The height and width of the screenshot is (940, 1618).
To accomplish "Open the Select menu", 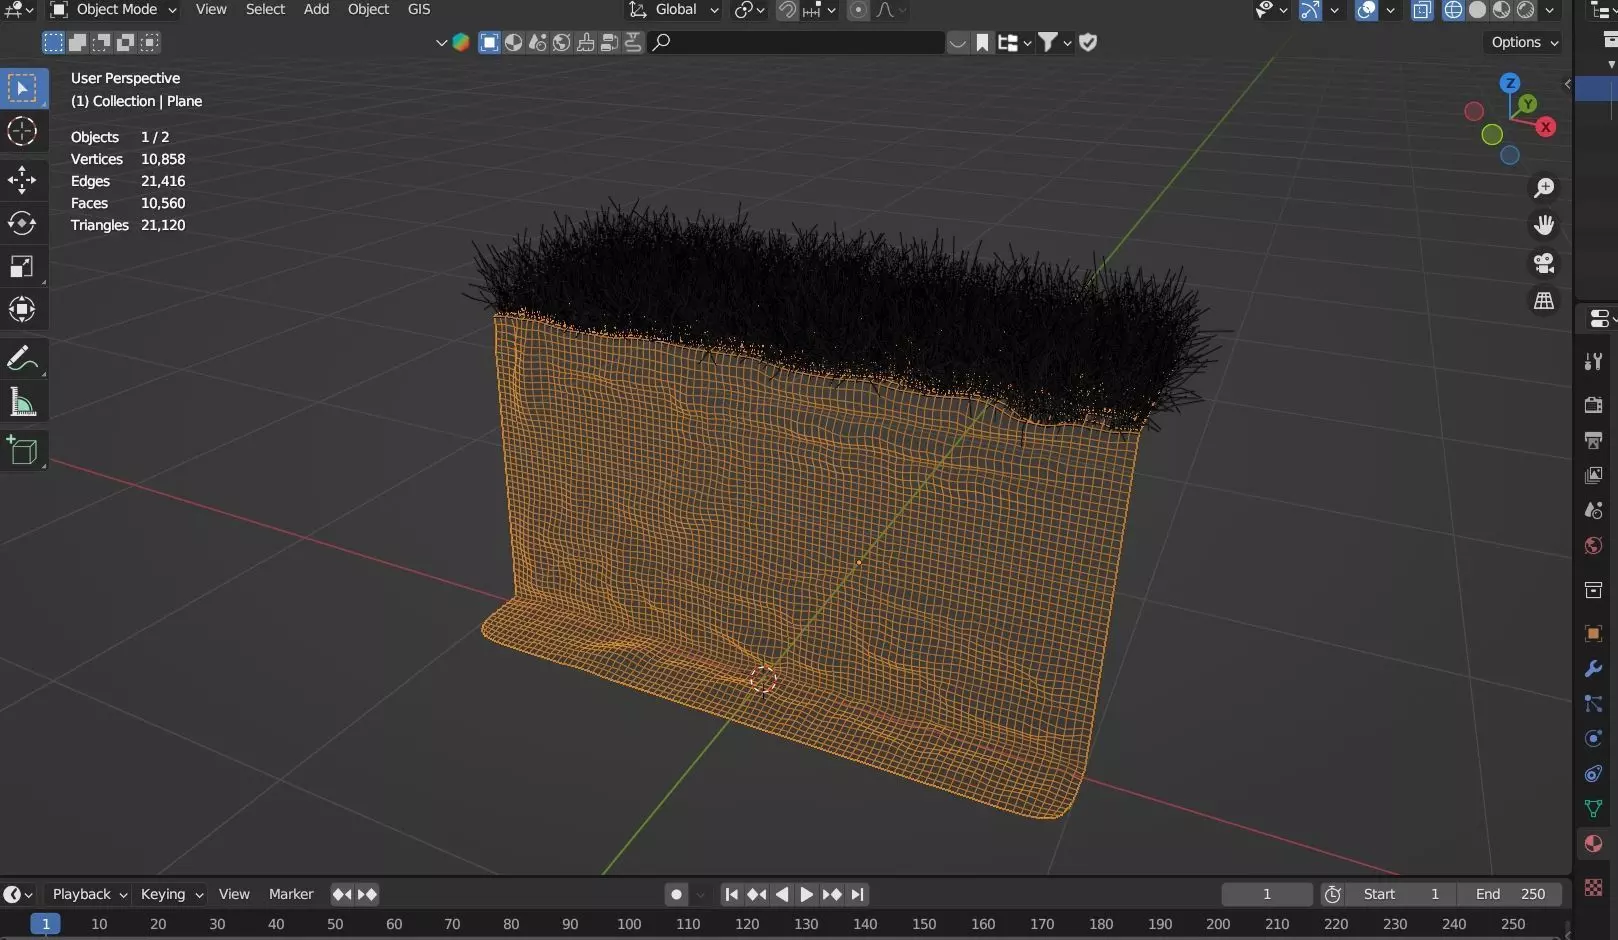I will [x=265, y=10].
